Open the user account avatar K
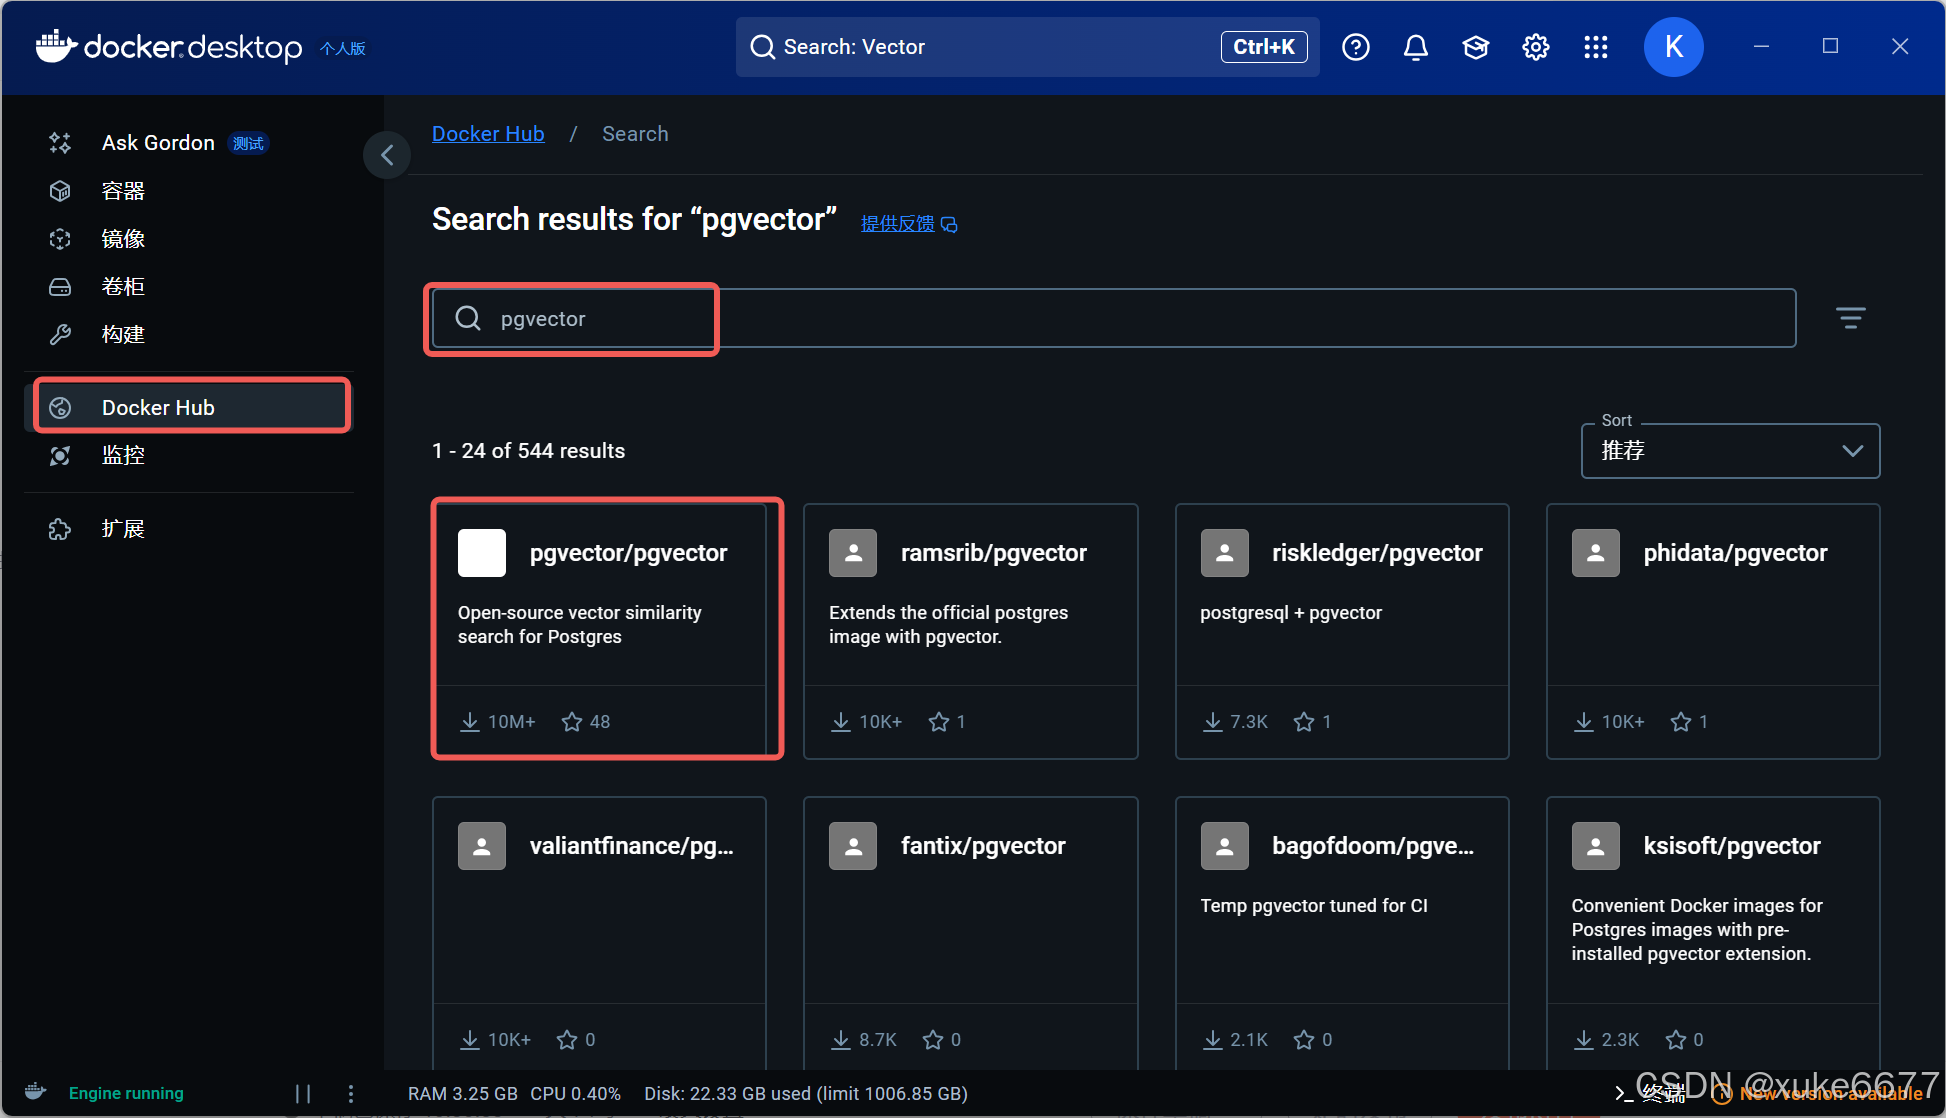 point(1674,47)
